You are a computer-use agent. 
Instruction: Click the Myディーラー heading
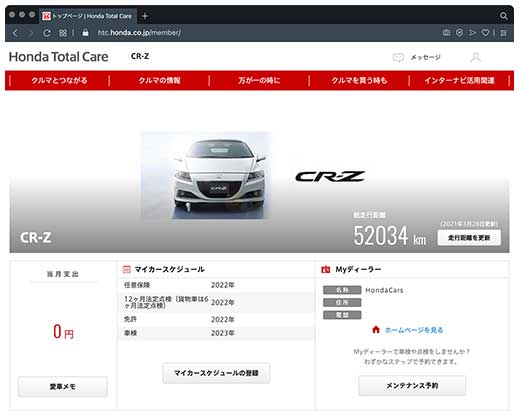tap(358, 269)
